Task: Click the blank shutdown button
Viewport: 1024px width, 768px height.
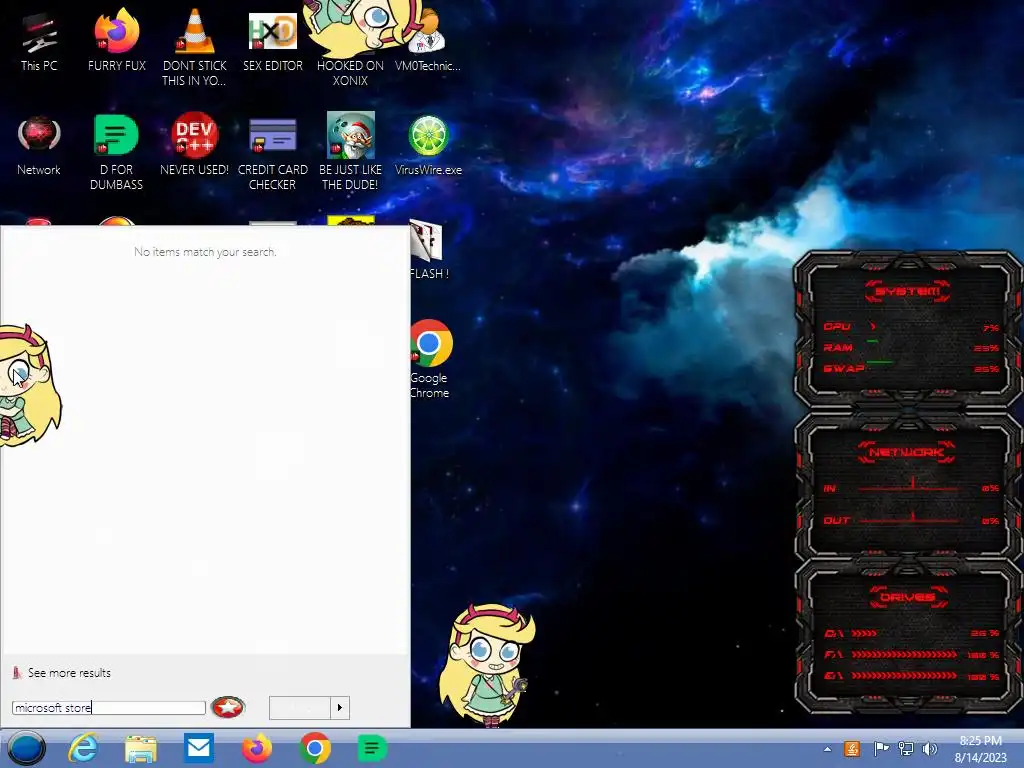Action: pyautogui.click(x=300, y=707)
